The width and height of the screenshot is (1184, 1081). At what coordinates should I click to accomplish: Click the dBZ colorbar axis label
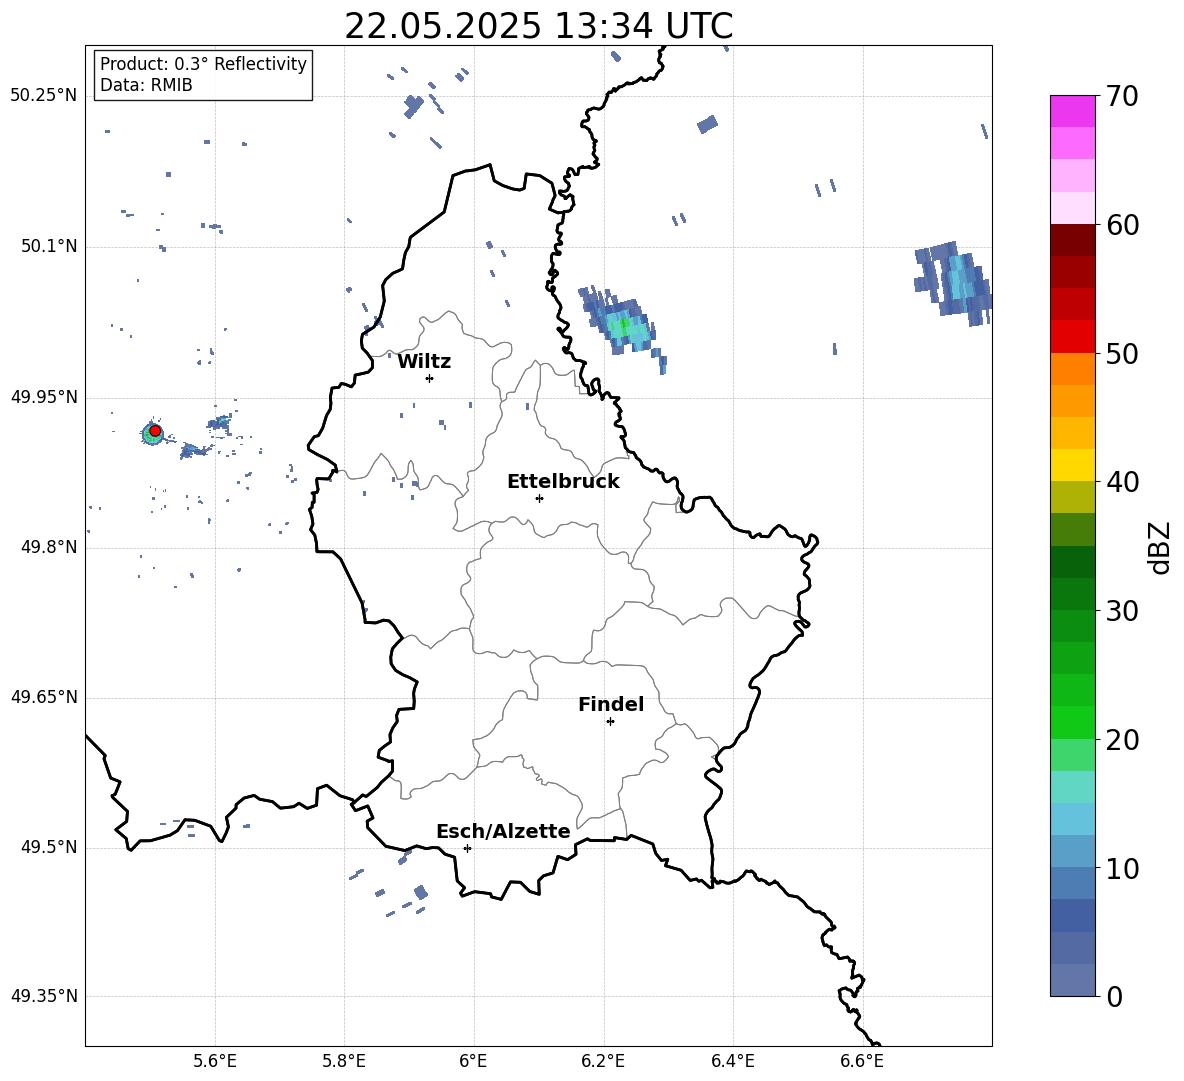click(1161, 547)
